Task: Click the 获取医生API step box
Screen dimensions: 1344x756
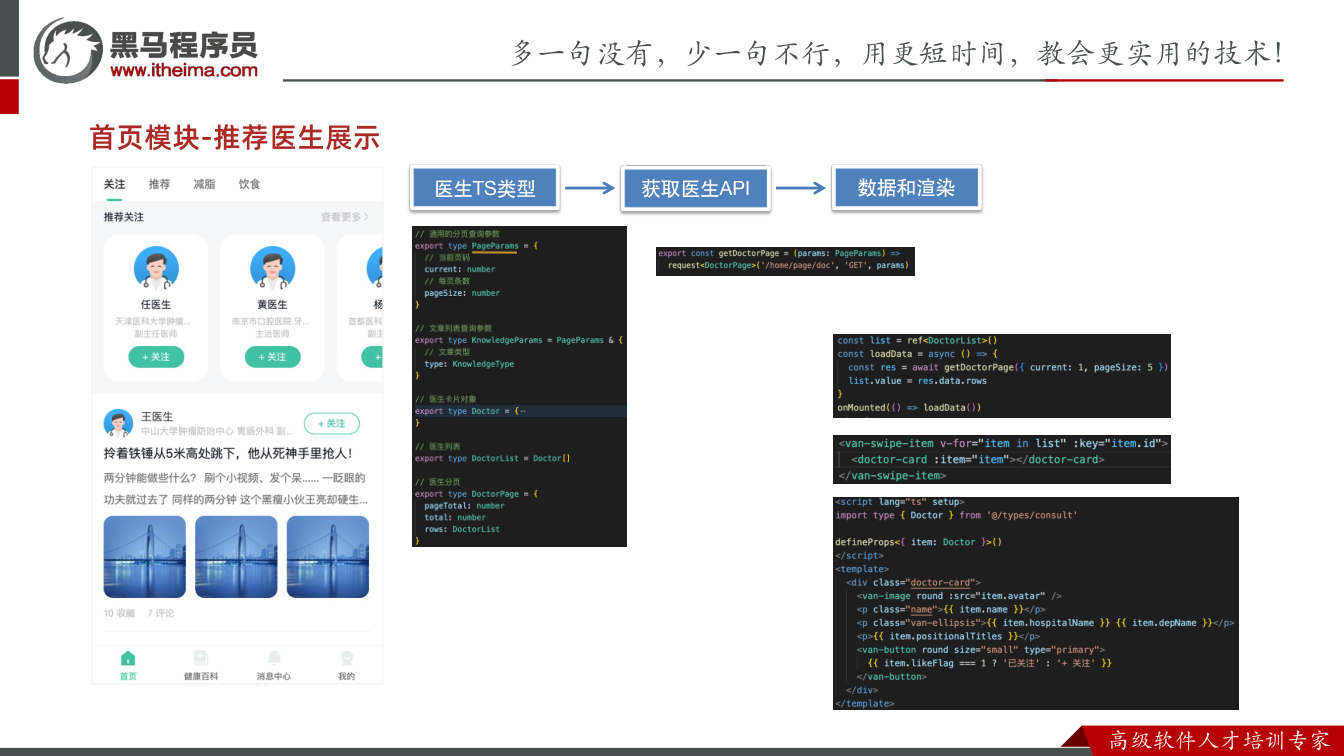Action: 695,188
